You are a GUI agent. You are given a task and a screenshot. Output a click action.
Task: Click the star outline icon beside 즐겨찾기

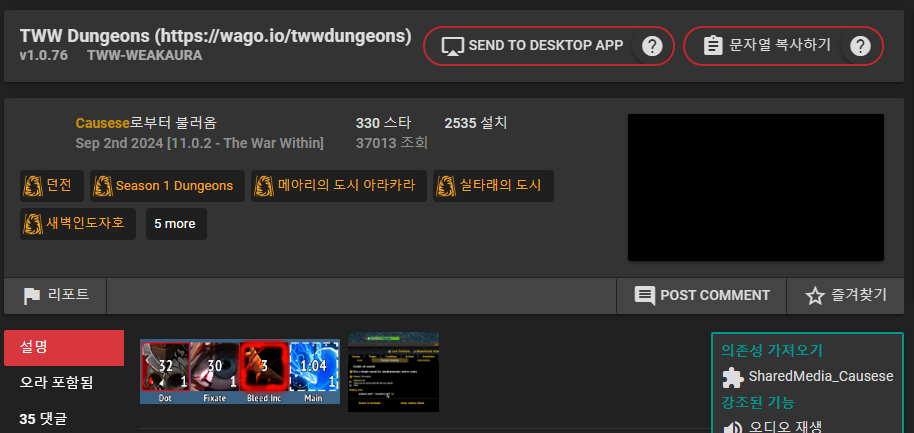pyautogui.click(x=814, y=296)
